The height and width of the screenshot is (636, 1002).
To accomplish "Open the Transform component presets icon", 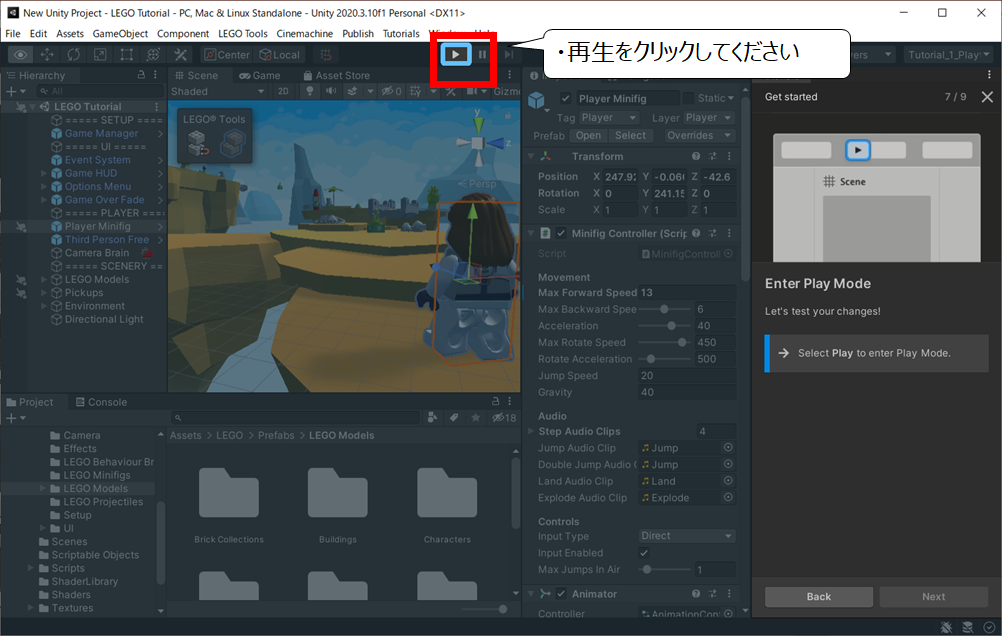I will (x=713, y=156).
